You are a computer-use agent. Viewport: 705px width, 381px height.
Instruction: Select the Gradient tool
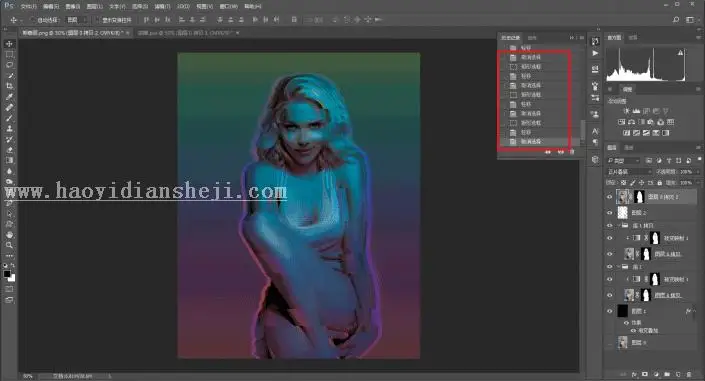pos(9,160)
